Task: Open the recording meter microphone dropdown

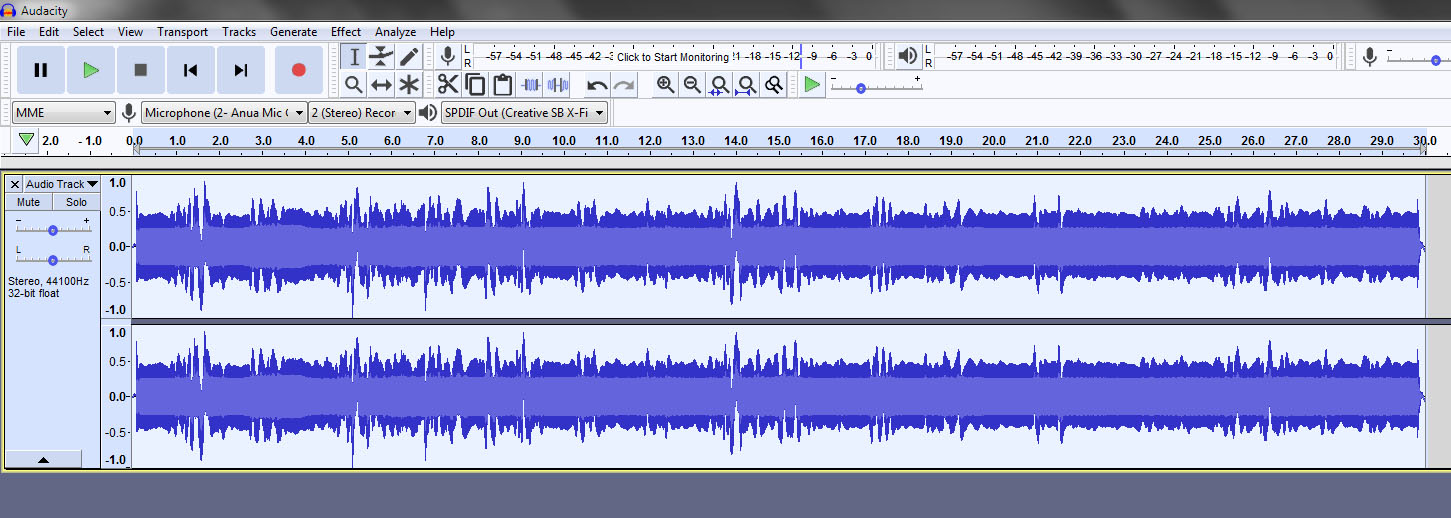Action: tap(448, 57)
